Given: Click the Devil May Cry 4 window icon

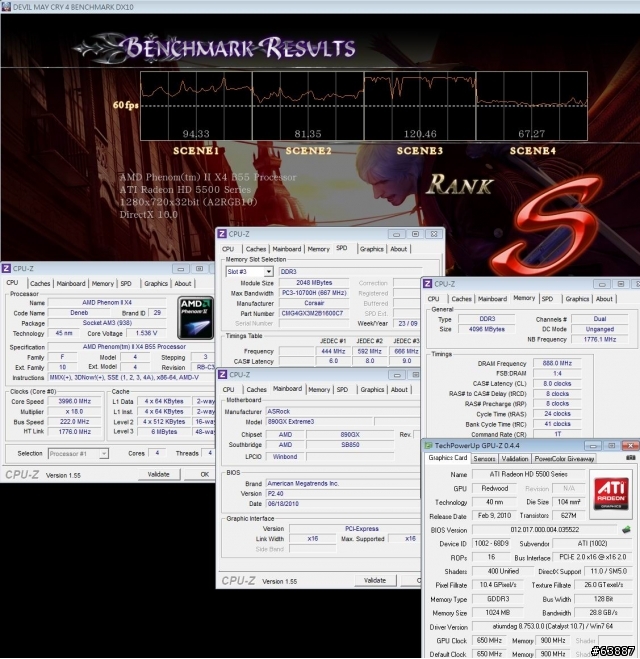Looking at the screenshot, I should [6, 6].
